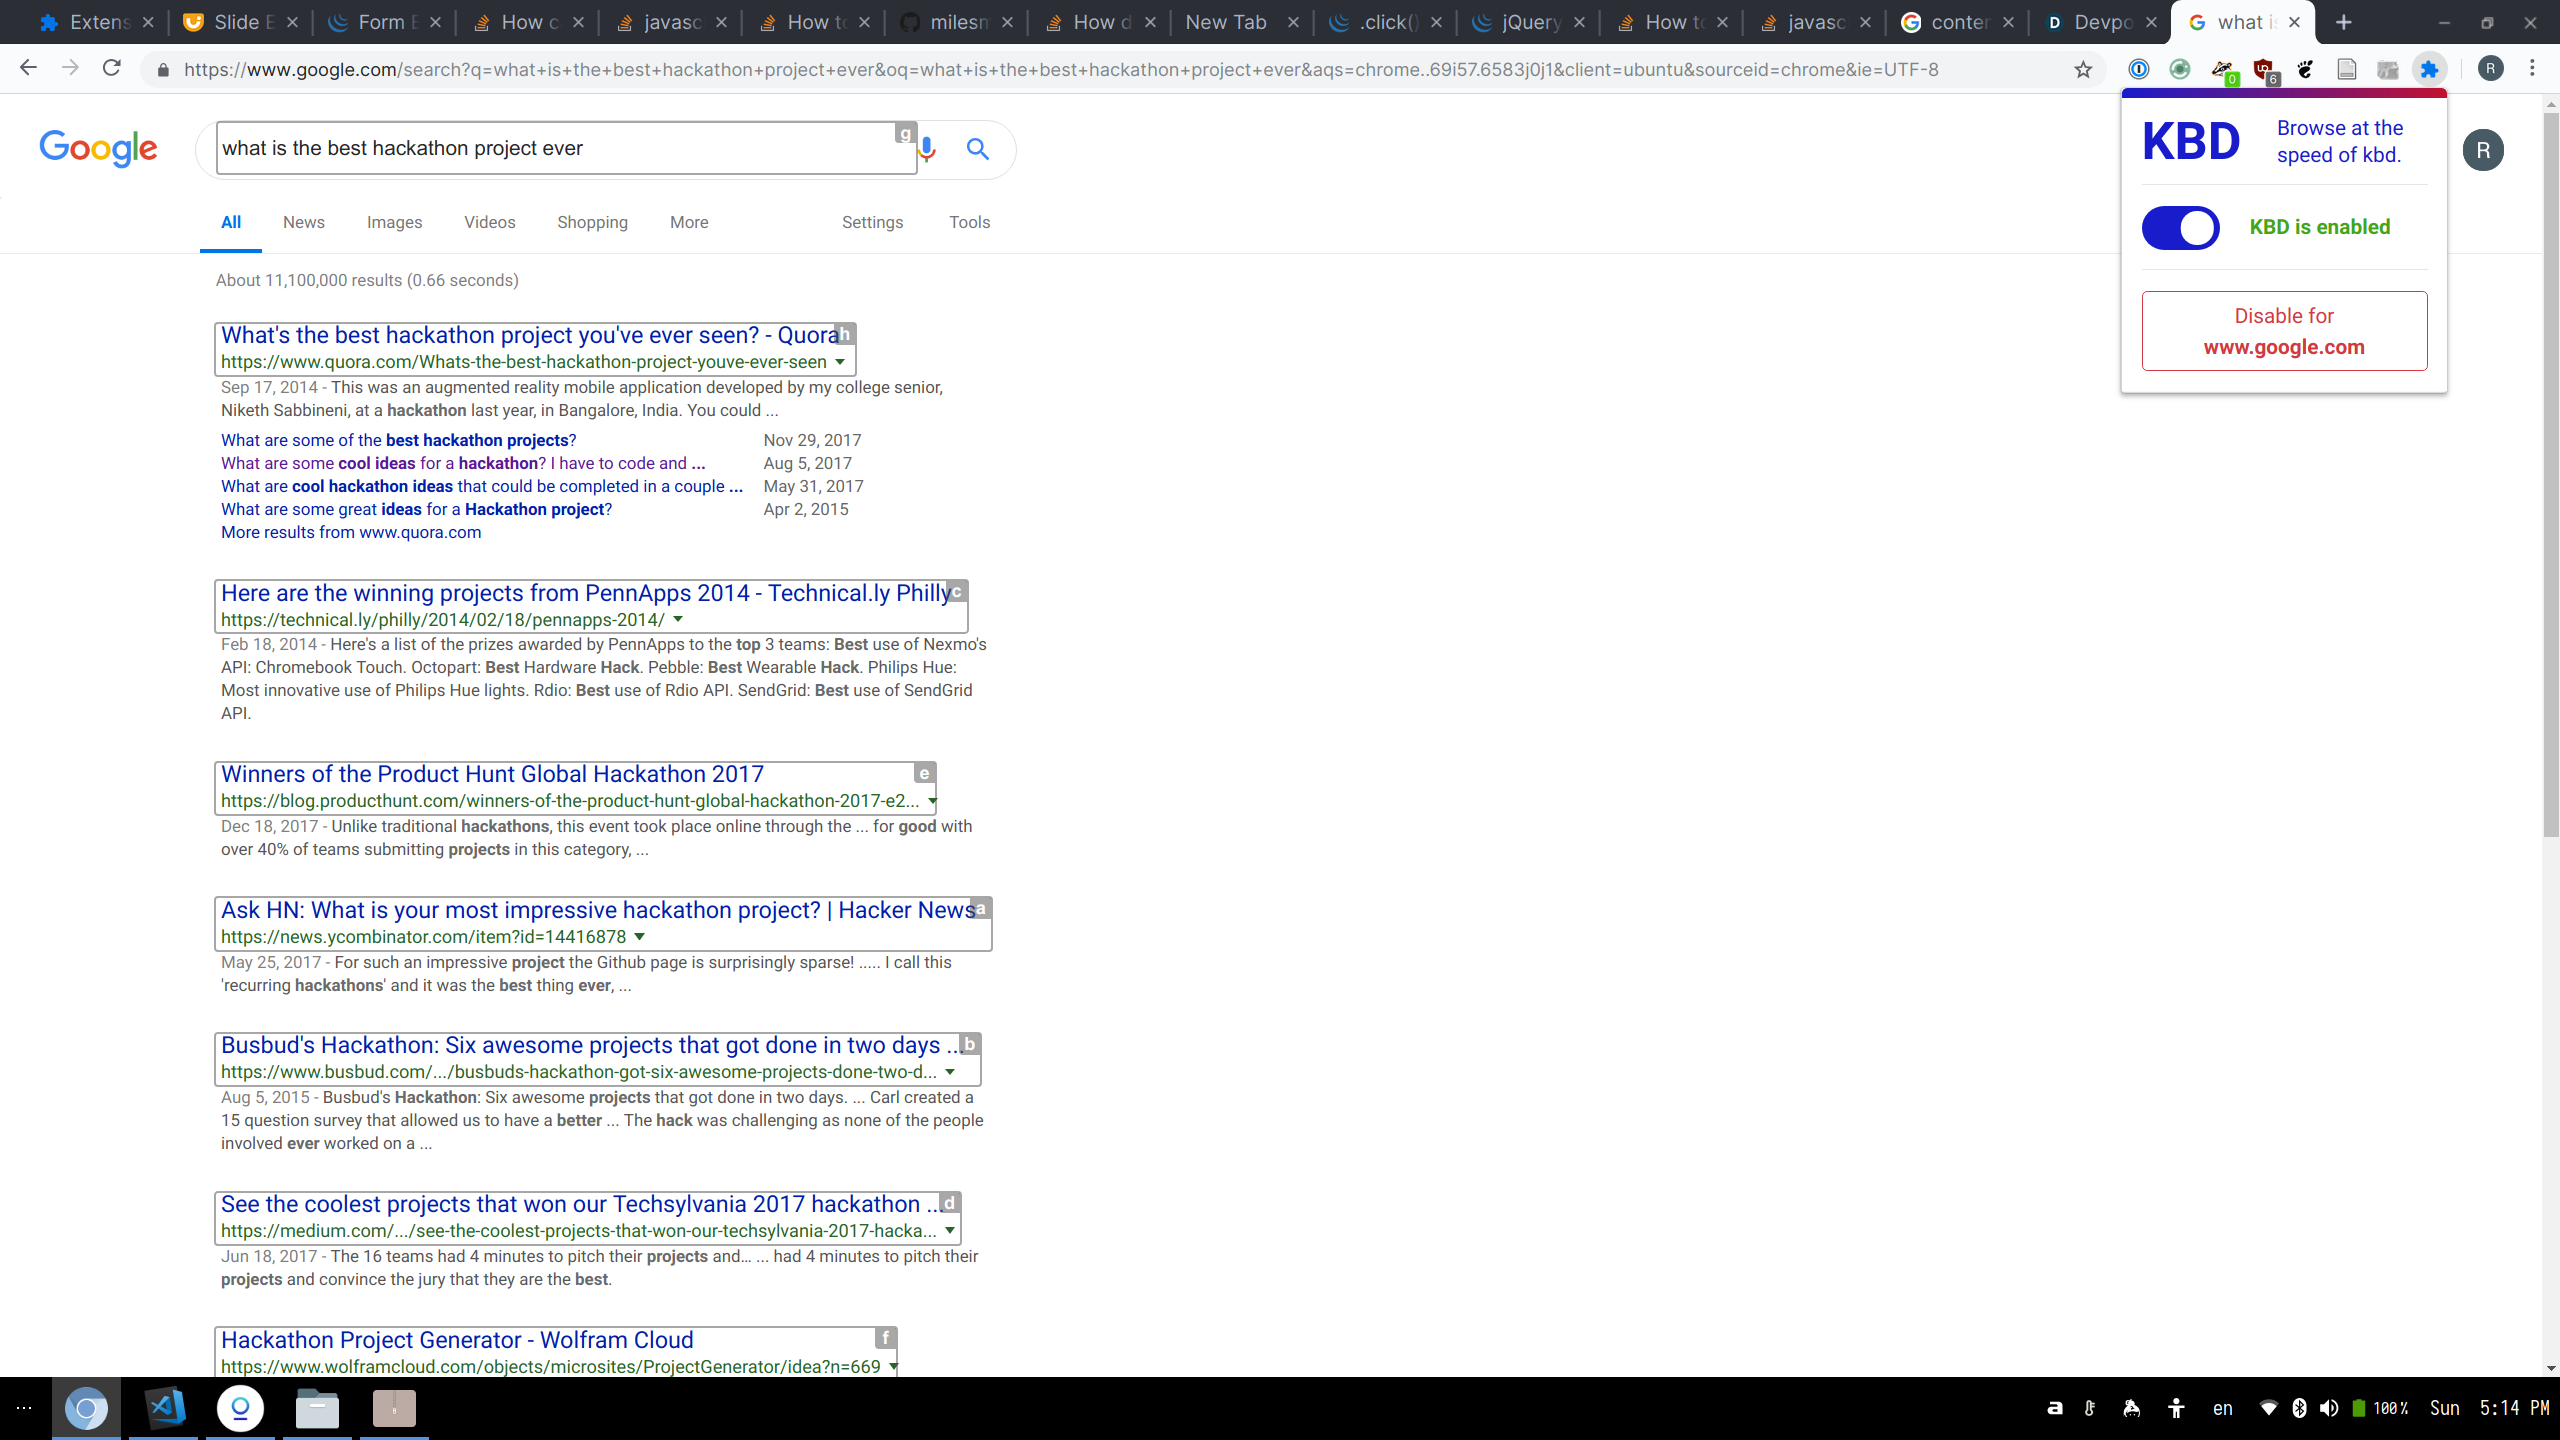
Task: Open the Hackathon Project Generator Wolfram link
Action: click(457, 1340)
